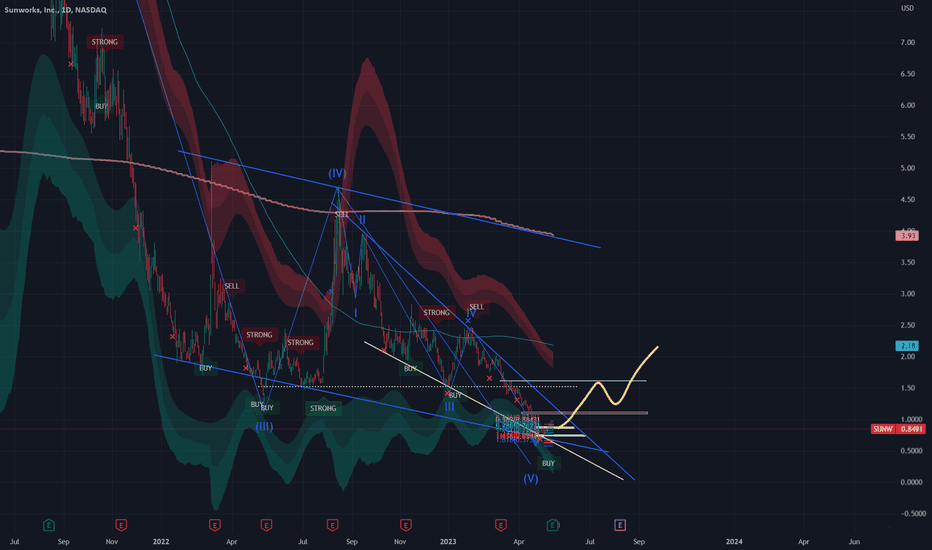Select the (IV) Elliott wave label
The width and height of the screenshot is (932, 550).
pos(338,174)
